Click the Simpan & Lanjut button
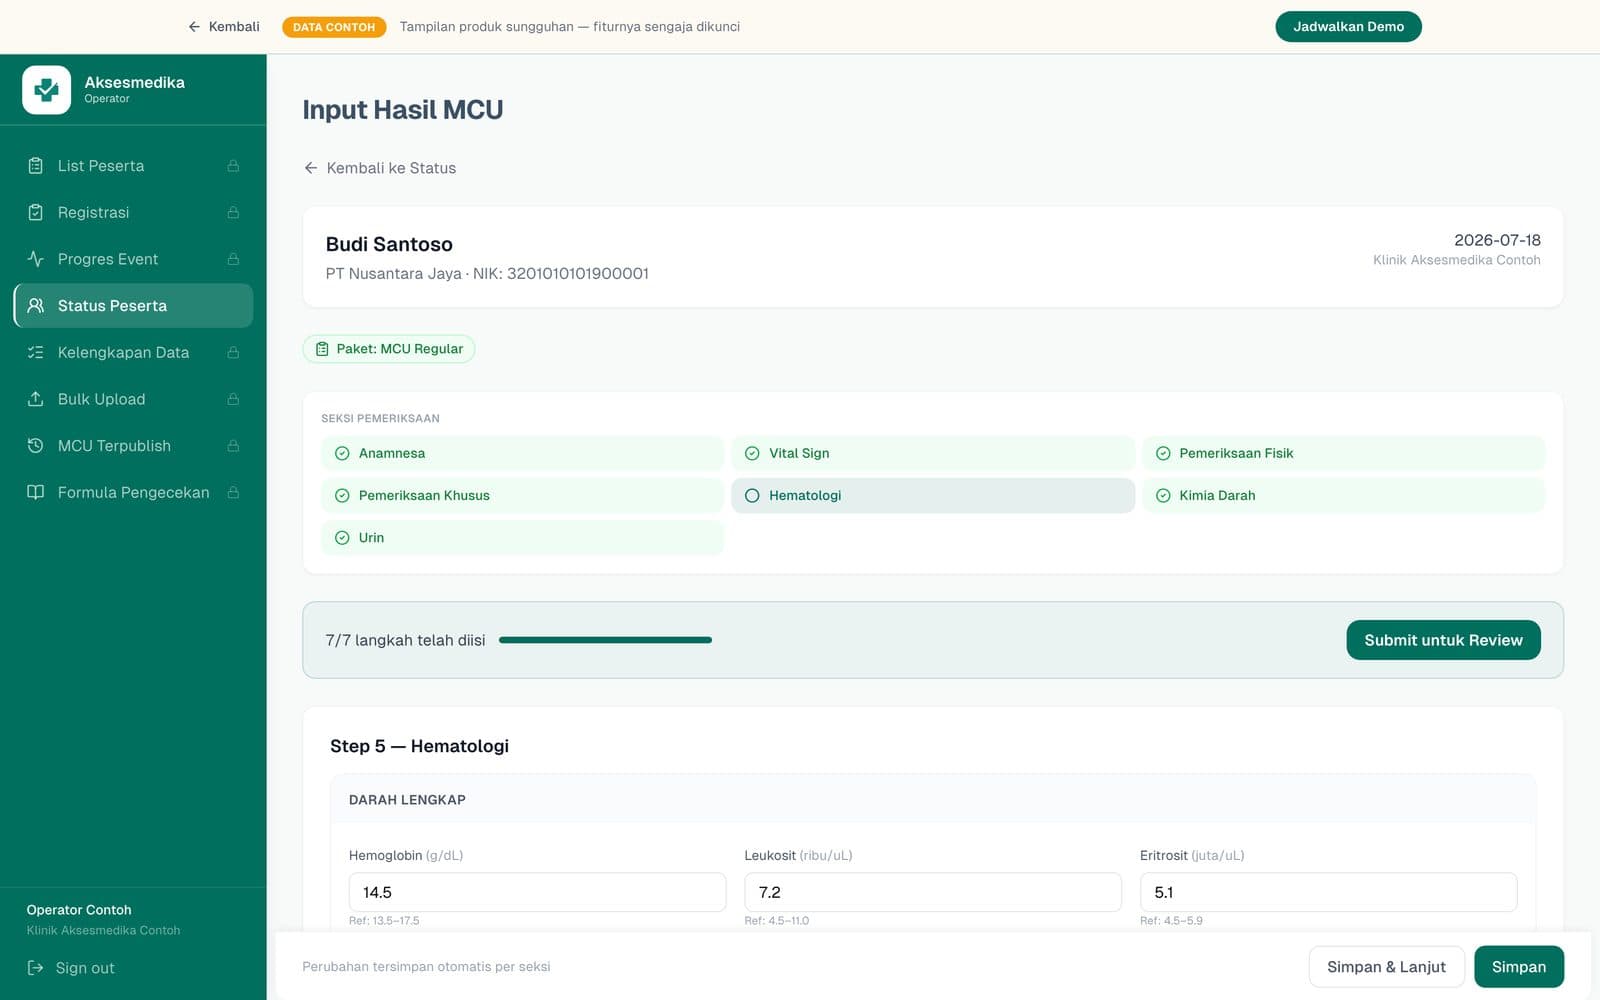Viewport: 1600px width, 1000px height. click(1386, 967)
